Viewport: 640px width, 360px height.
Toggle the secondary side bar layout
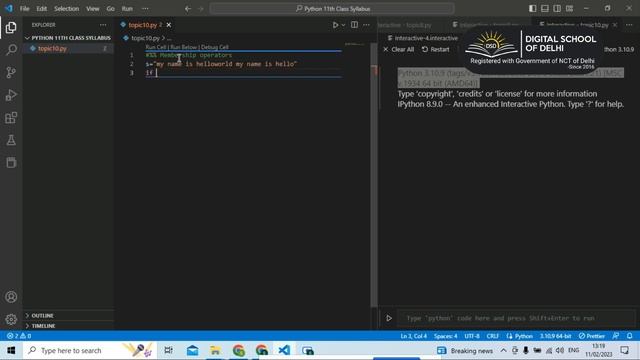[557, 9]
